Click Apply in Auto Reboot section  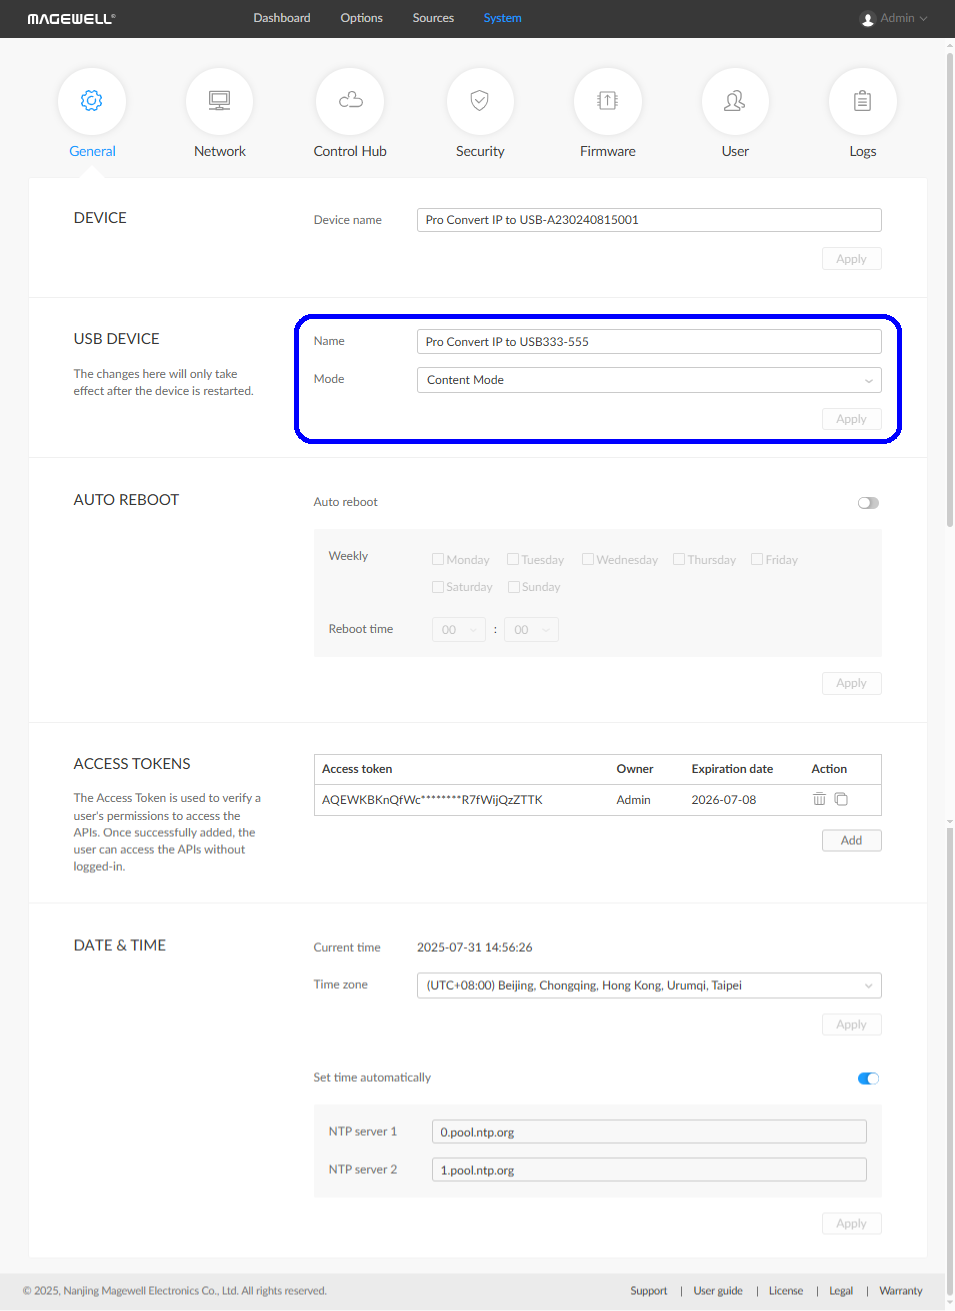tap(852, 683)
